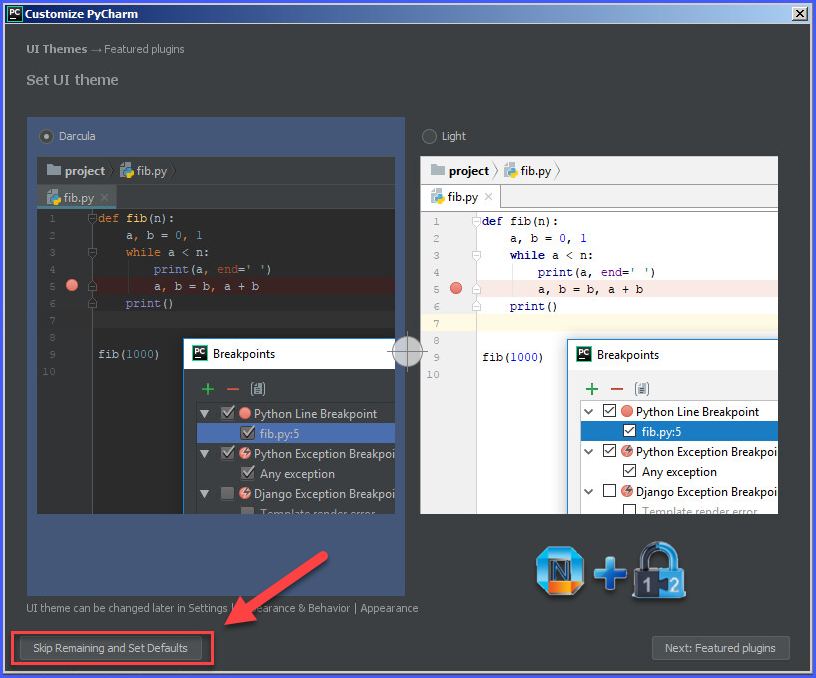
Task: Click the fib.py breadcrumb Python icon in the Light preview
Action: [511, 170]
